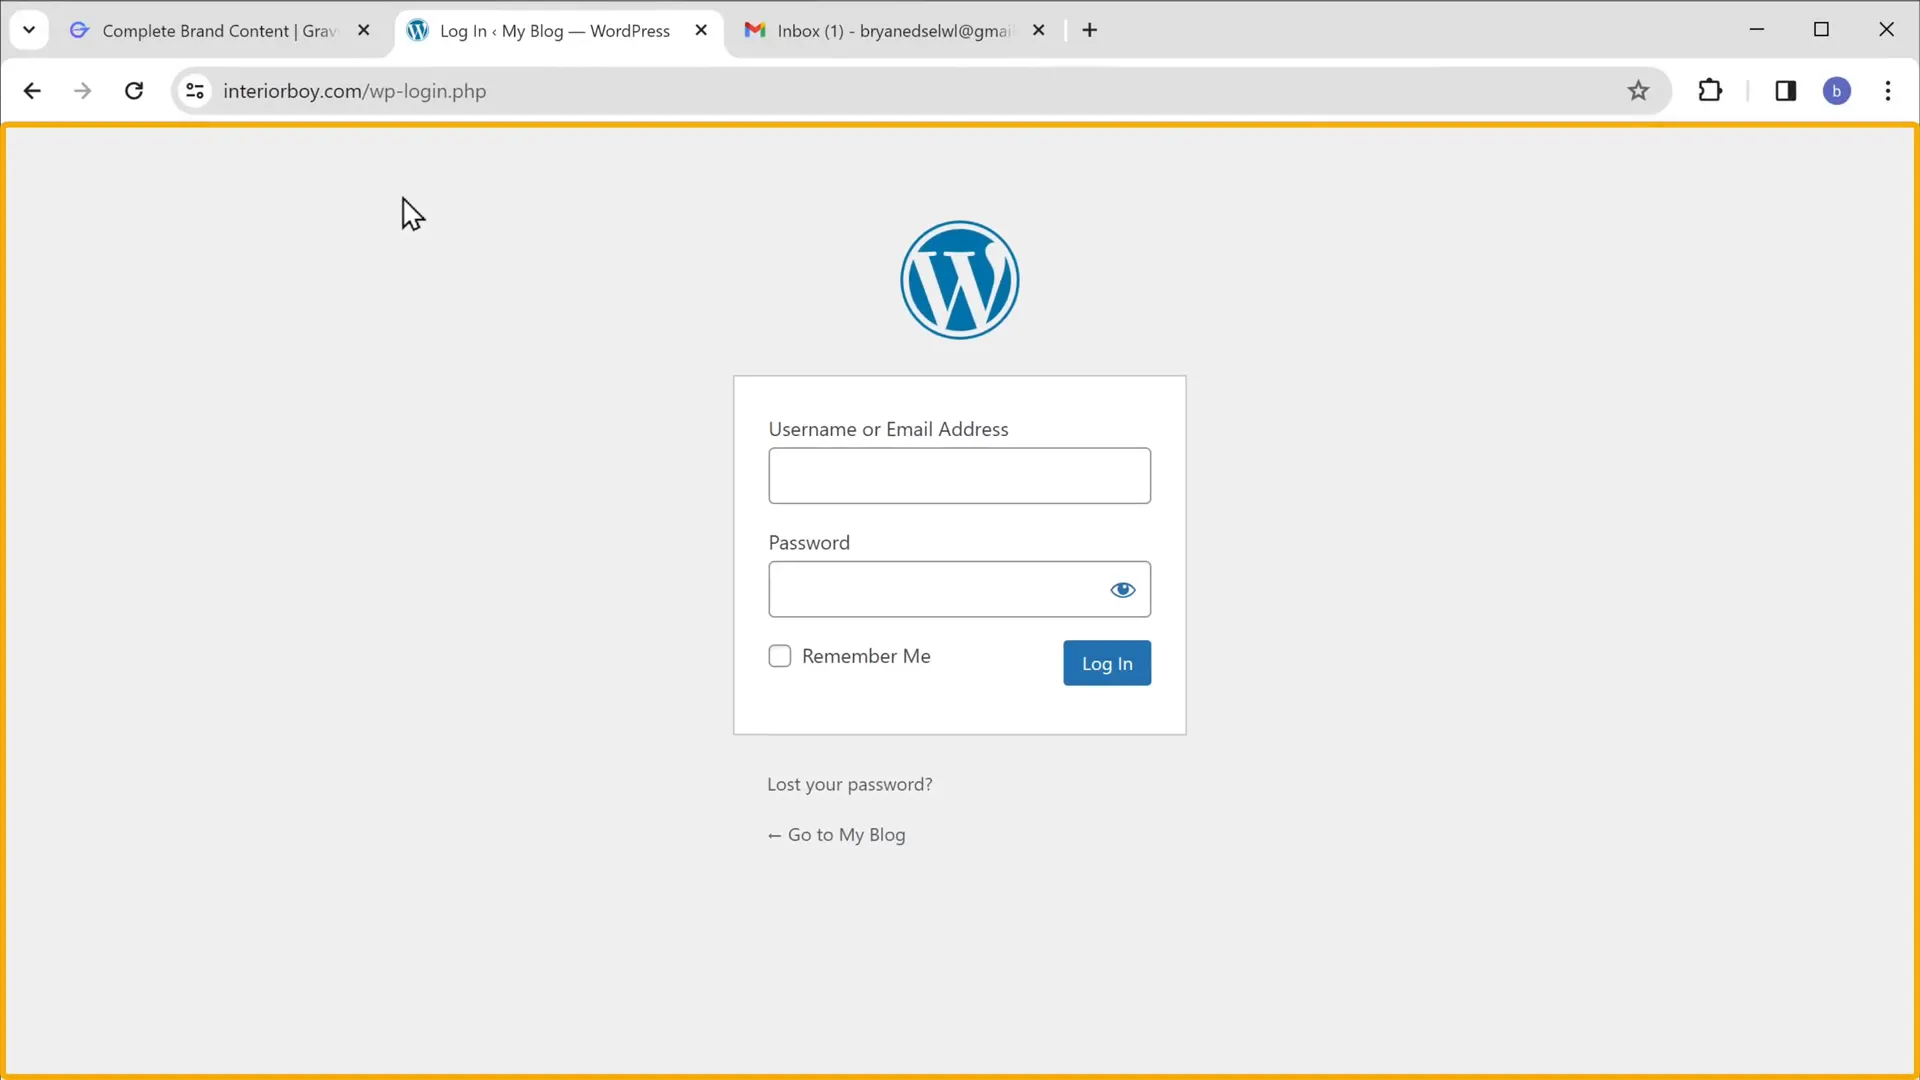
Task: Bookmark this page with the star icon
Action: coord(1638,91)
